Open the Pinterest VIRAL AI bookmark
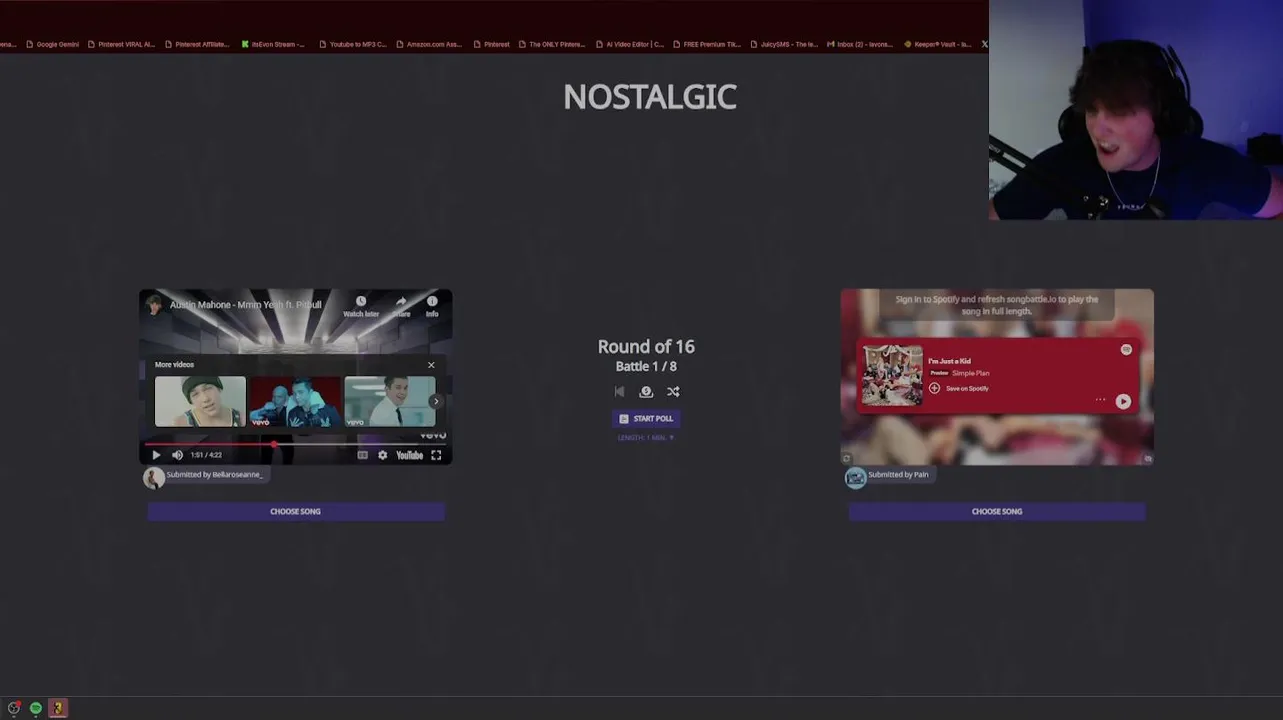 [x=121, y=44]
